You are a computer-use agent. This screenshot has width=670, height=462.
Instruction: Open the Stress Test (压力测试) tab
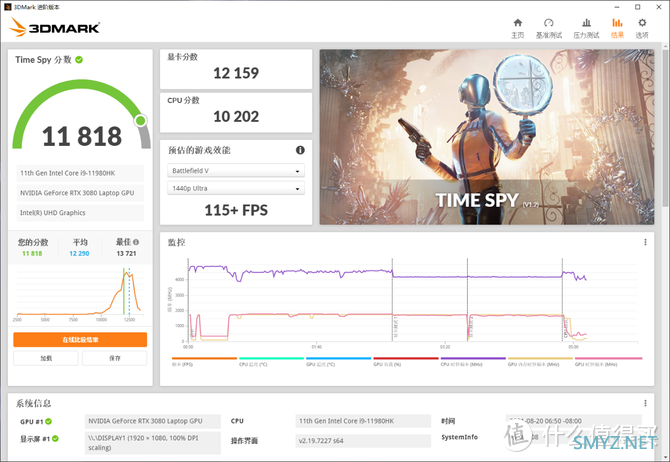586,28
